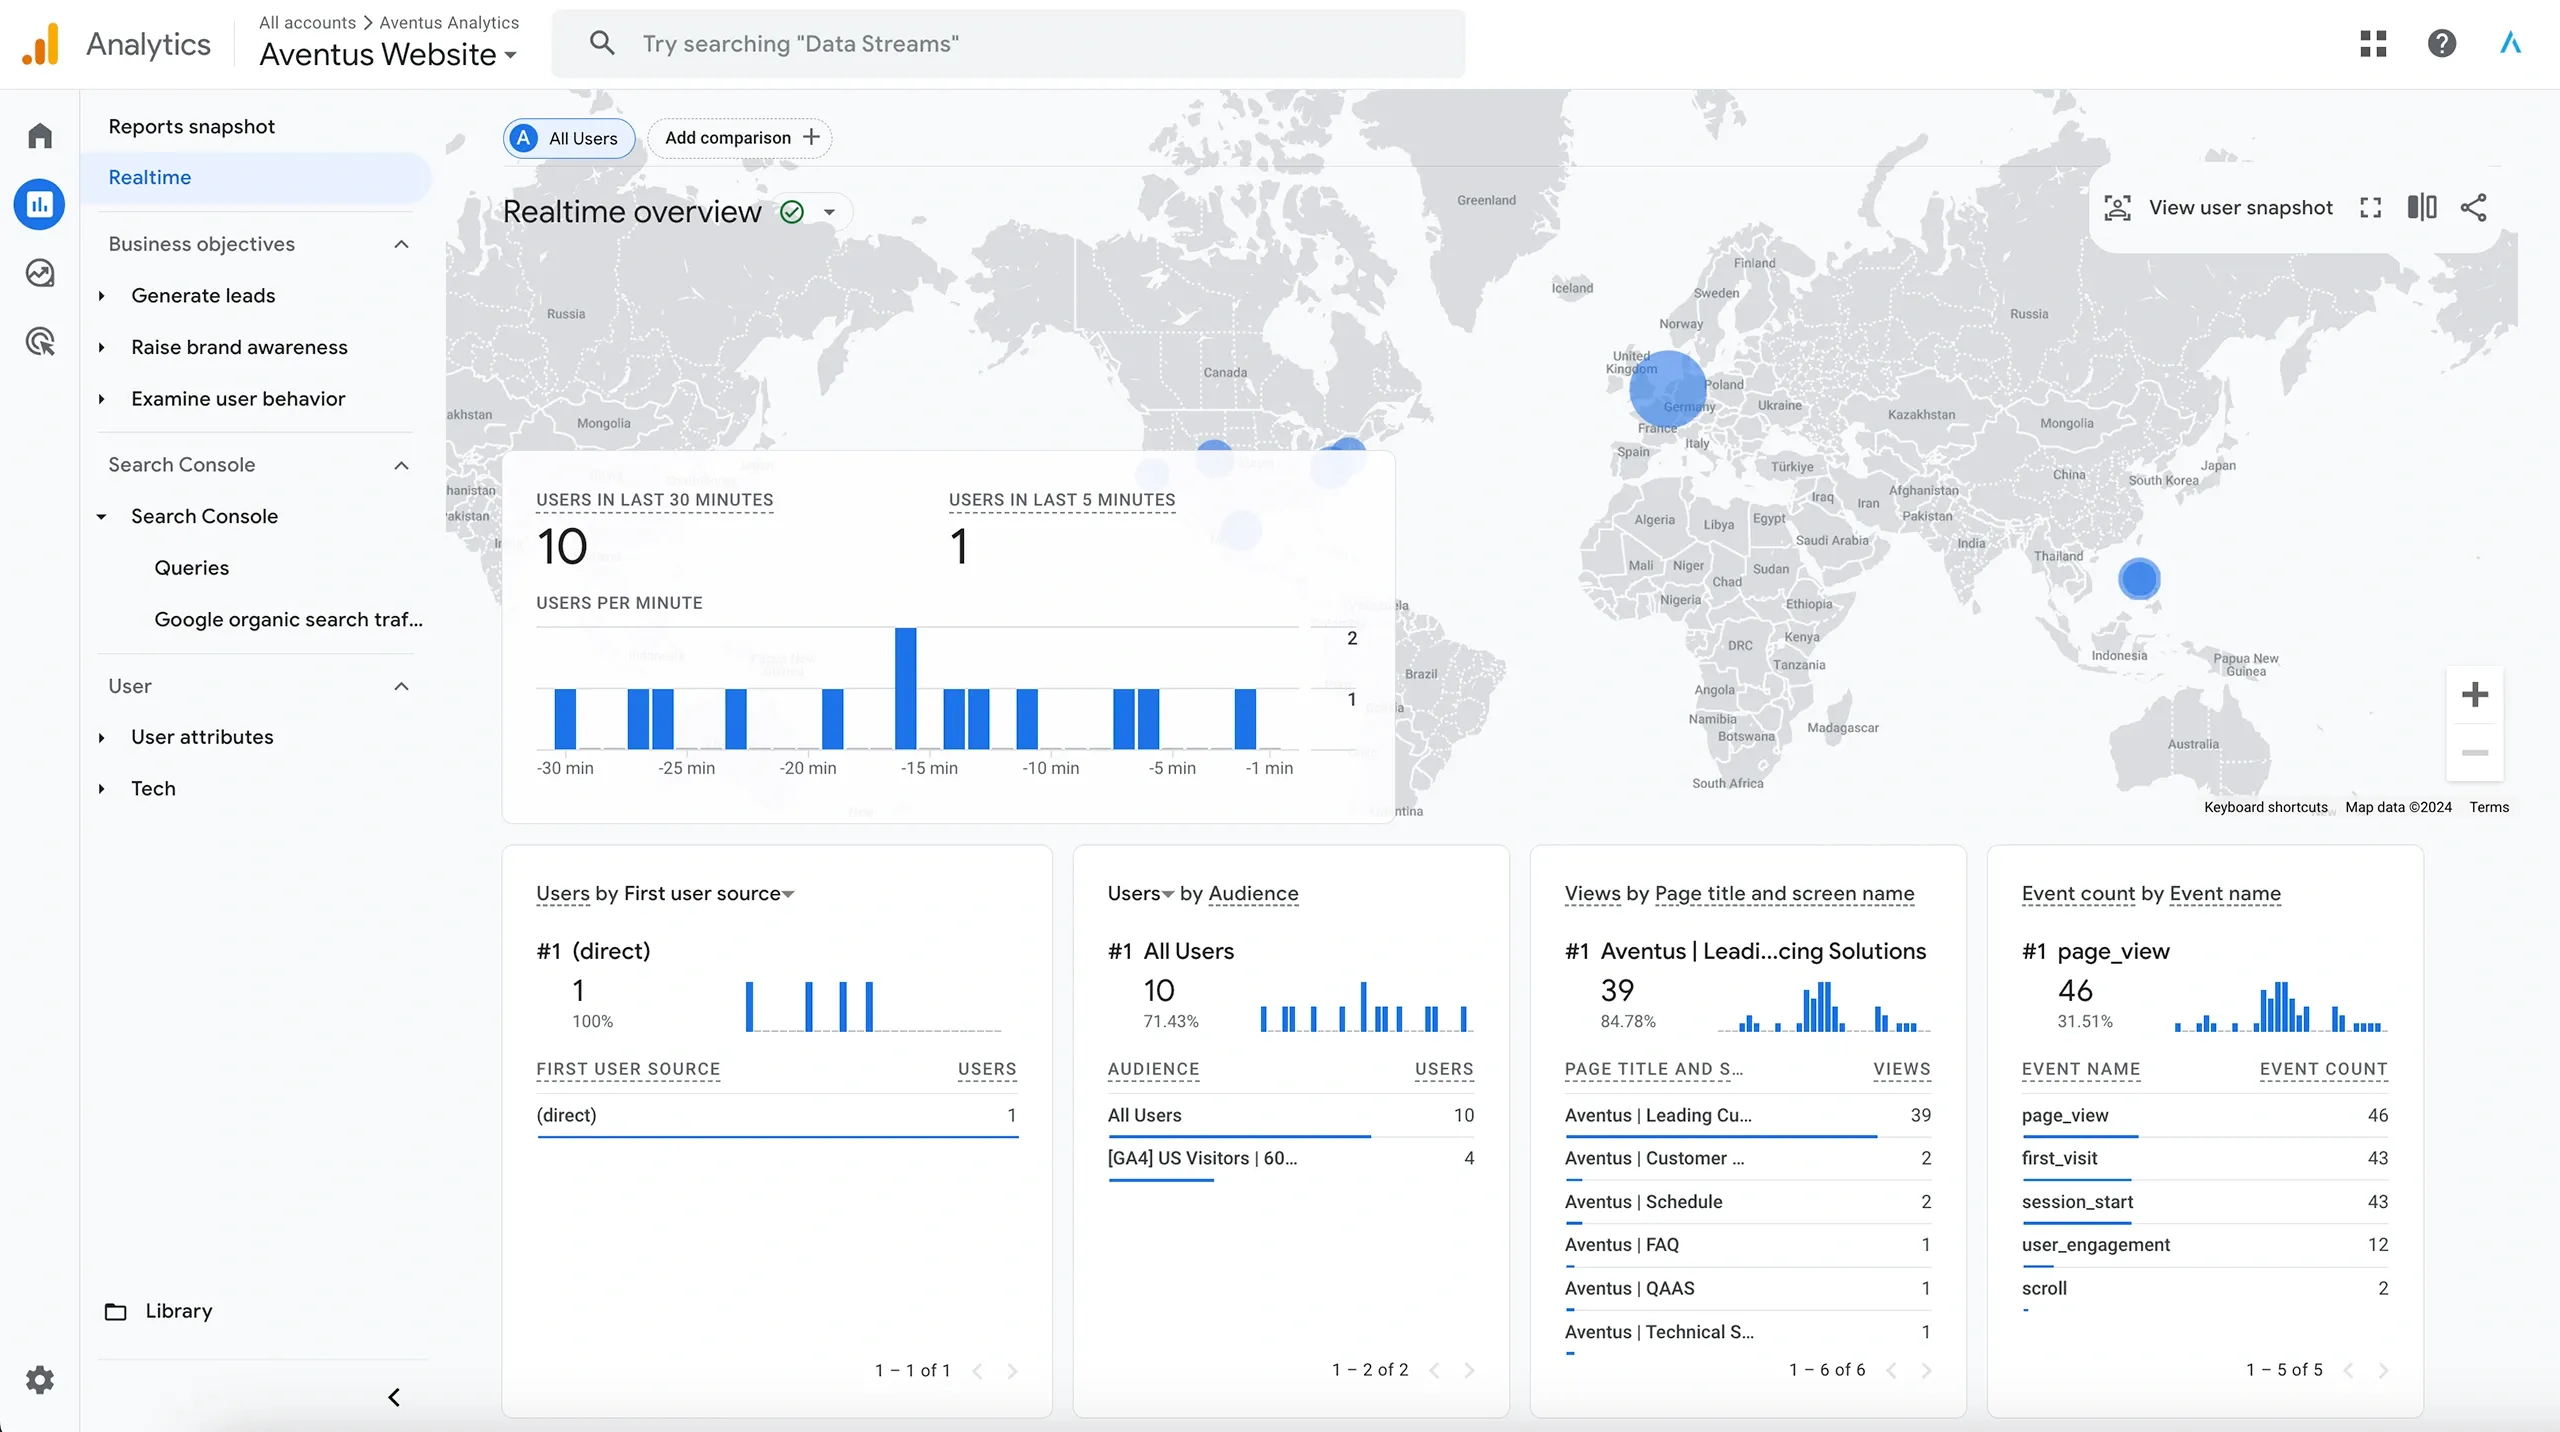Open the Home icon in left rail
Screen dimensions: 2560x1432
click(x=40, y=136)
